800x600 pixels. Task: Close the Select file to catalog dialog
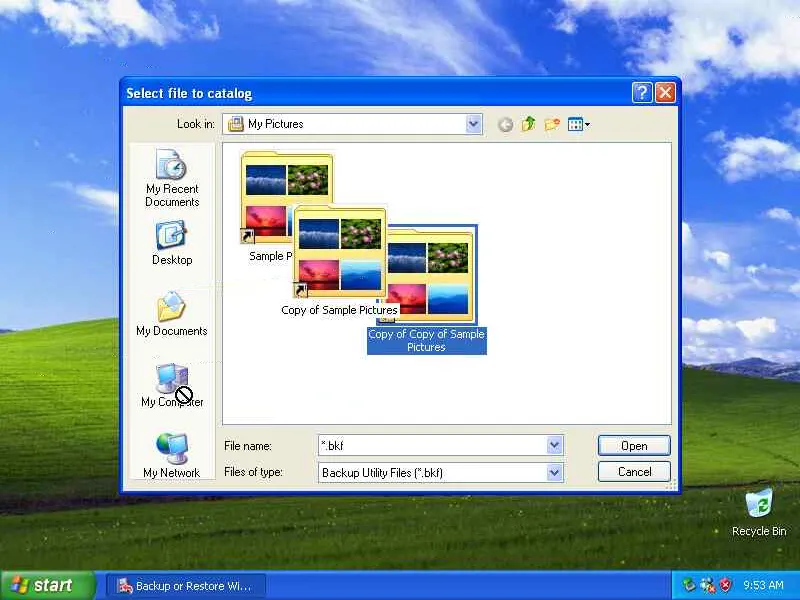(665, 93)
